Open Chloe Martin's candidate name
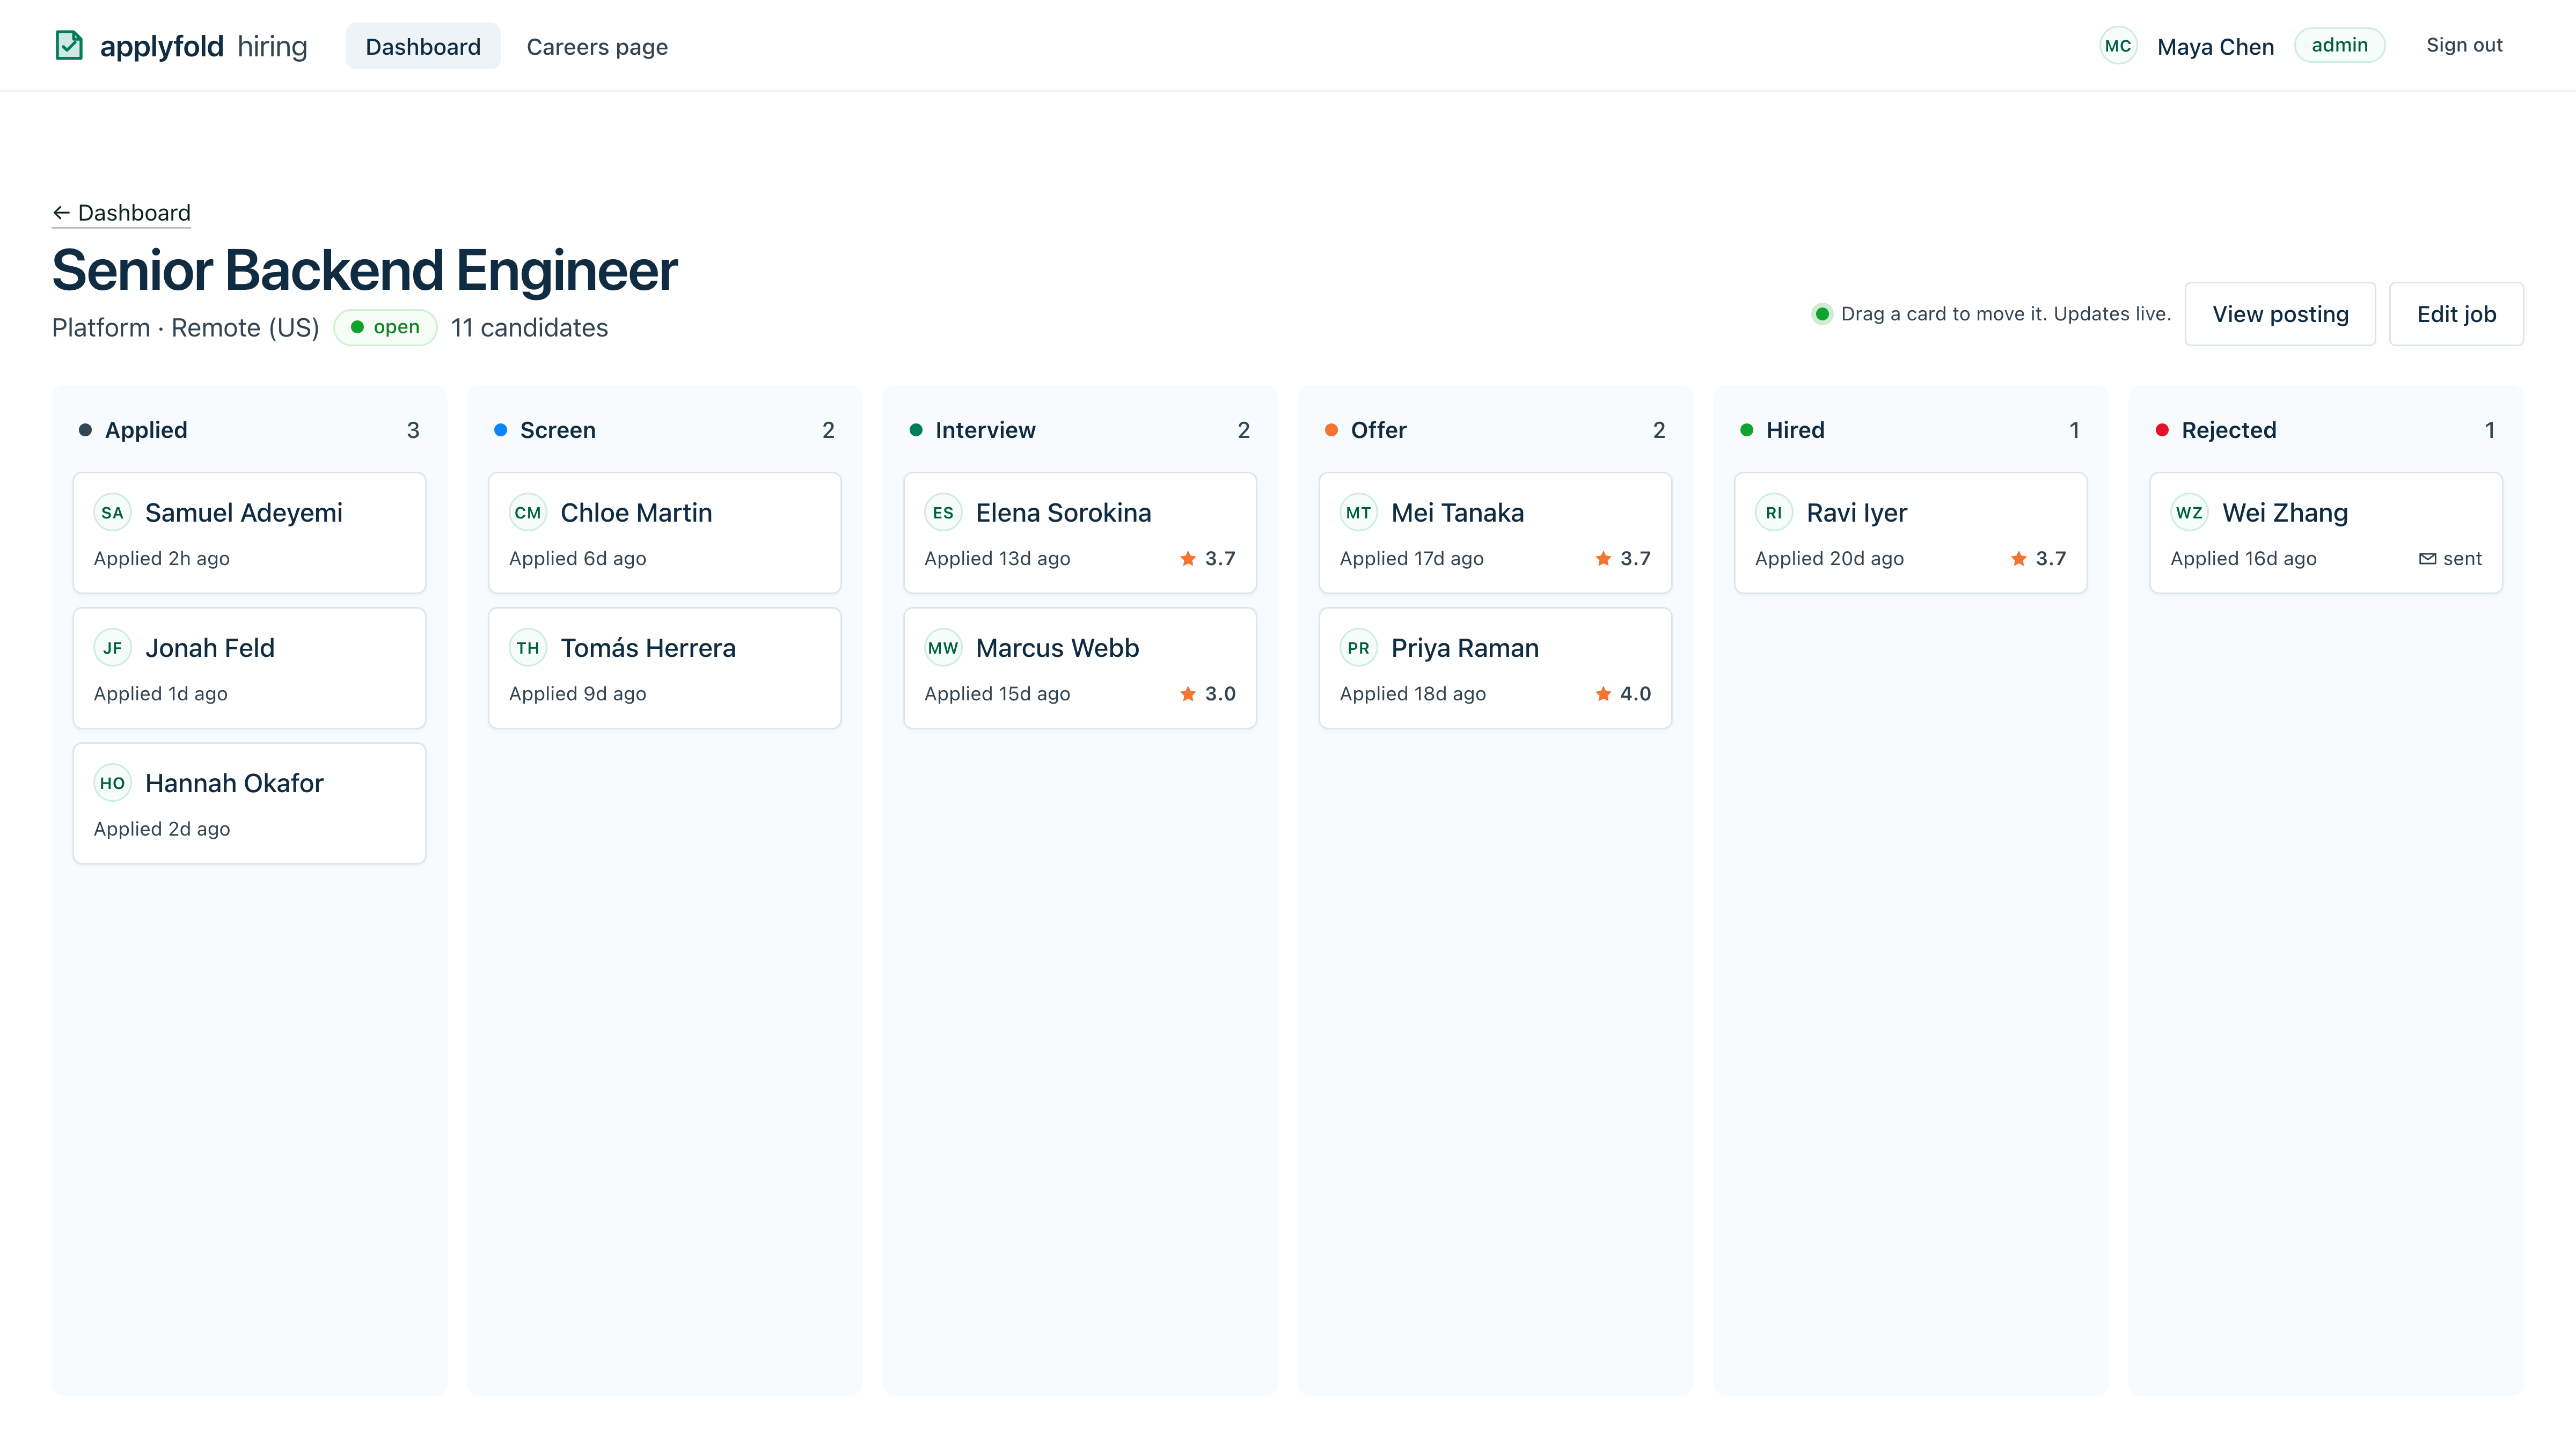Image resolution: width=2576 pixels, height=1449 pixels. [x=636, y=513]
